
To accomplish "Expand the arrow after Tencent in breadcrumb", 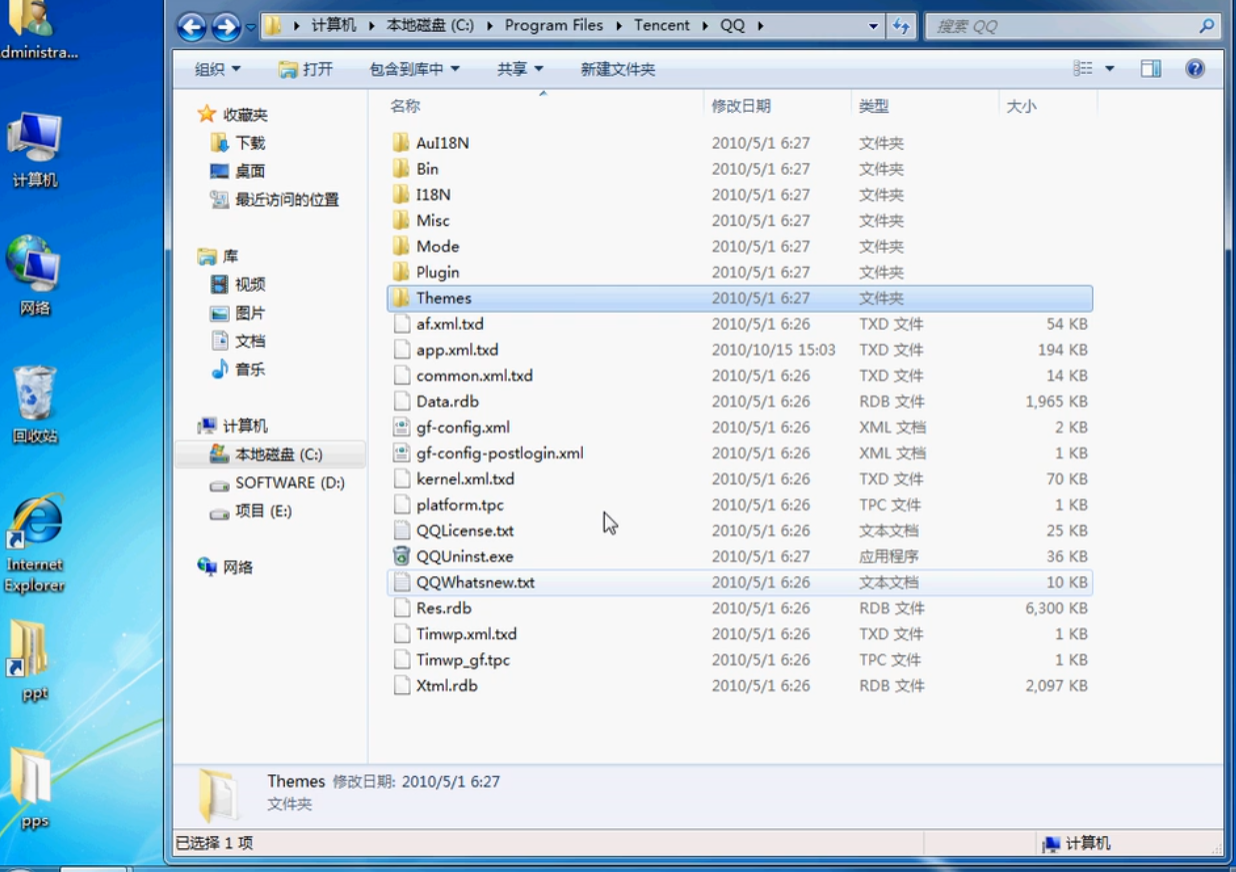I will (705, 26).
